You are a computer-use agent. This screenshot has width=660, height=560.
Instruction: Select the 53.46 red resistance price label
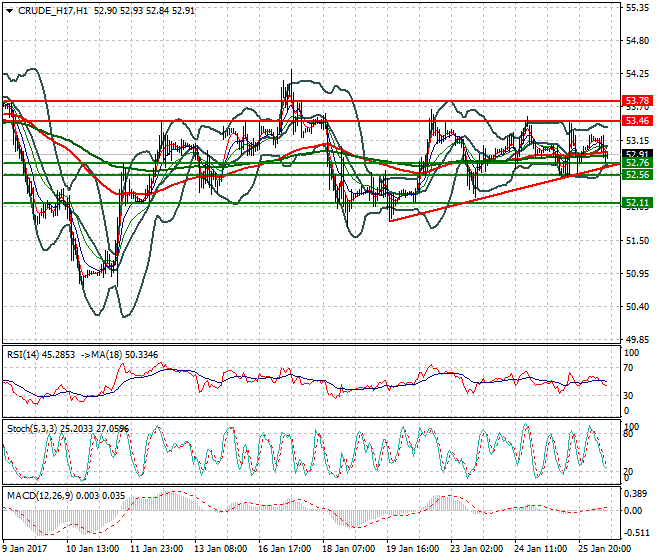point(637,121)
